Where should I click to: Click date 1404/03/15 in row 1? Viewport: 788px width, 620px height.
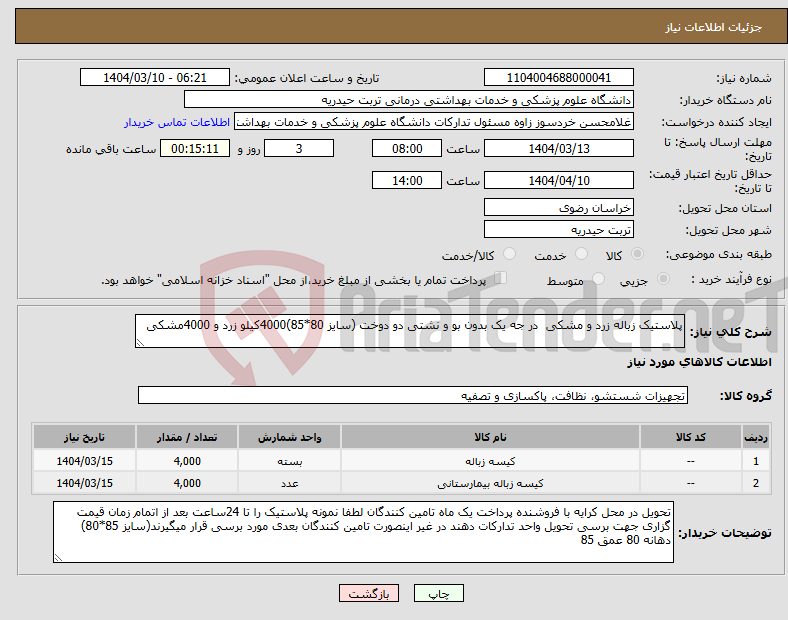pos(84,461)
